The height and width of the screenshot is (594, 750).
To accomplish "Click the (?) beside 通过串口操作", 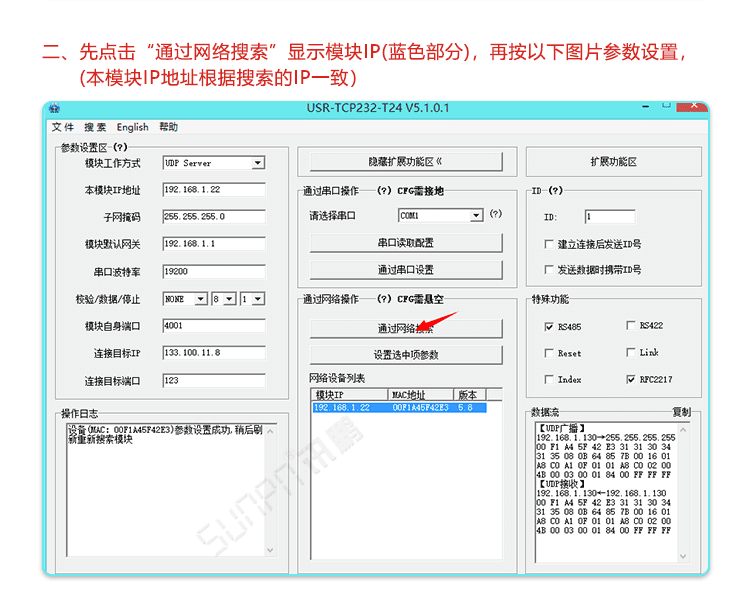I will [x=384, y=191].
